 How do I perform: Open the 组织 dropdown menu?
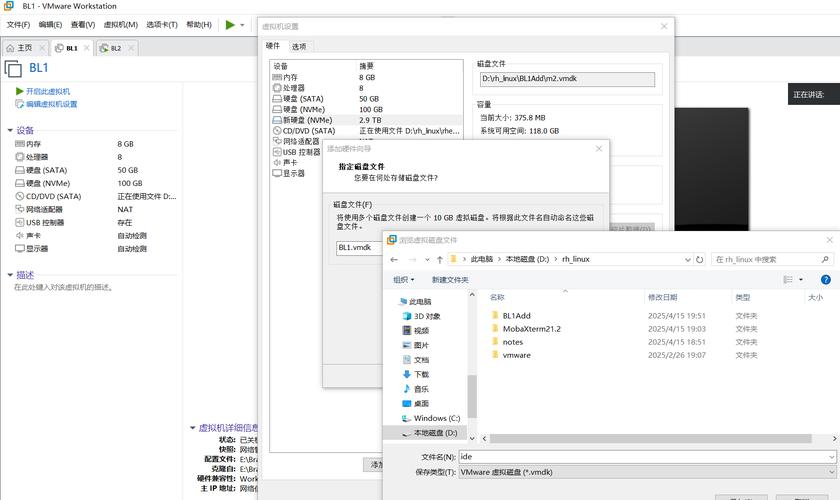pyautogui.click(x=403, y=280)
